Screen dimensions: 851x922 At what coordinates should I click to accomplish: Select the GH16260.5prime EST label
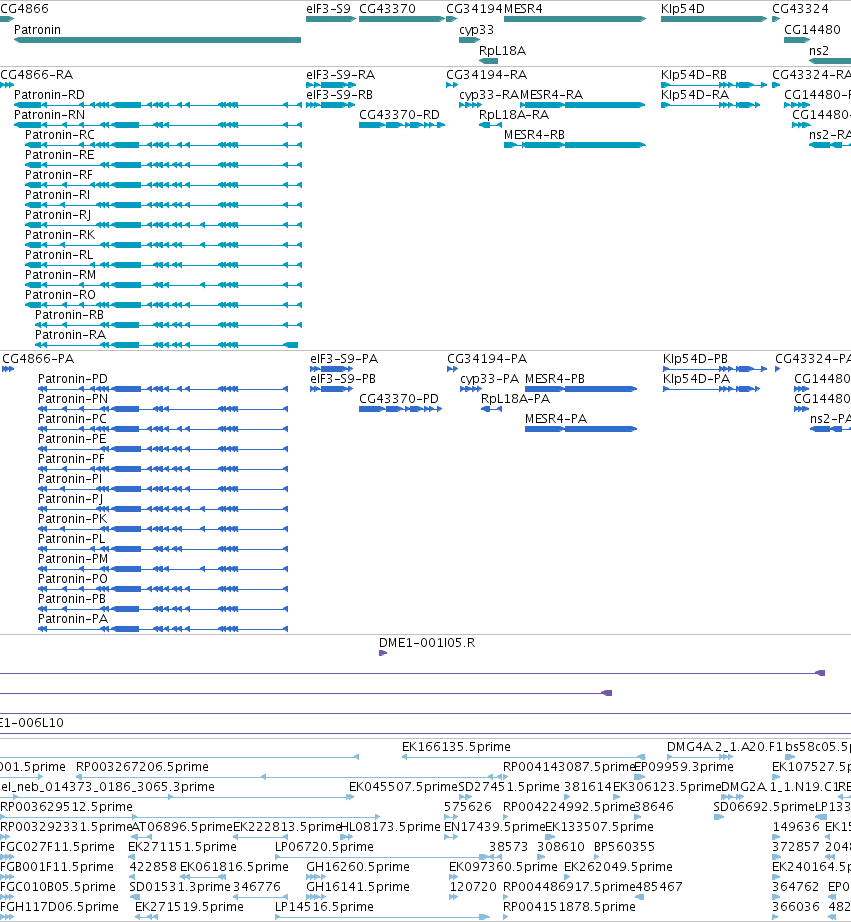click(358, 867)
